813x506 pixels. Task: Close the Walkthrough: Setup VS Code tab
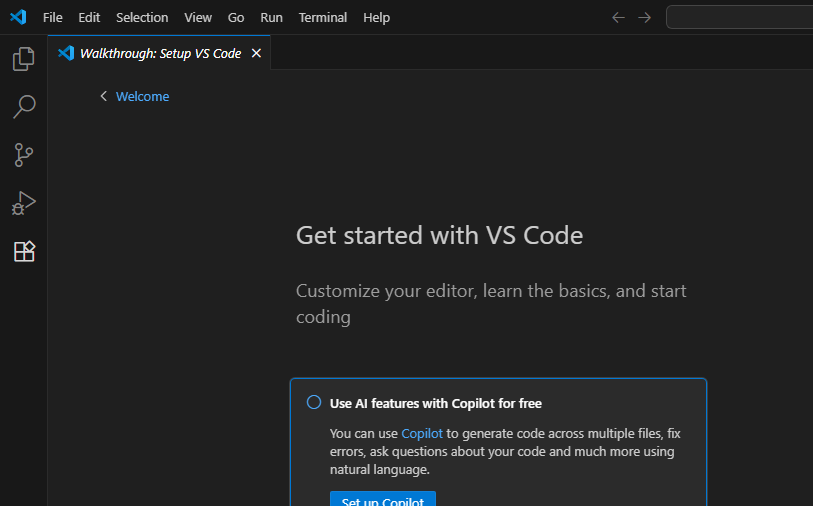pyautogui.click(x=256, y=53)
